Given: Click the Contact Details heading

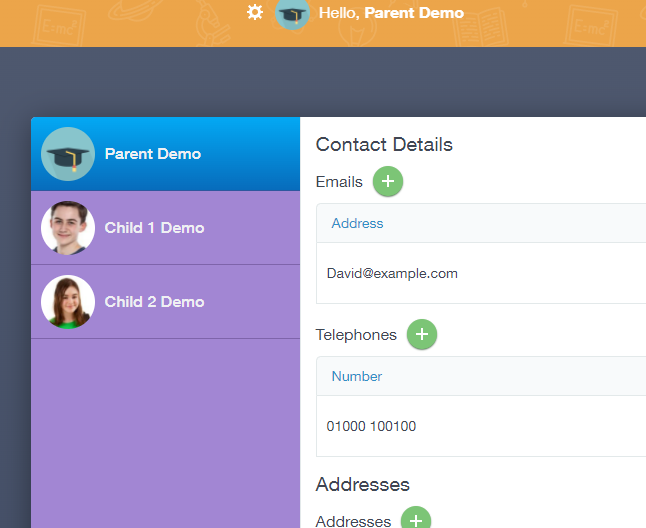Looking at the screenshot, I should pos(384,145).
